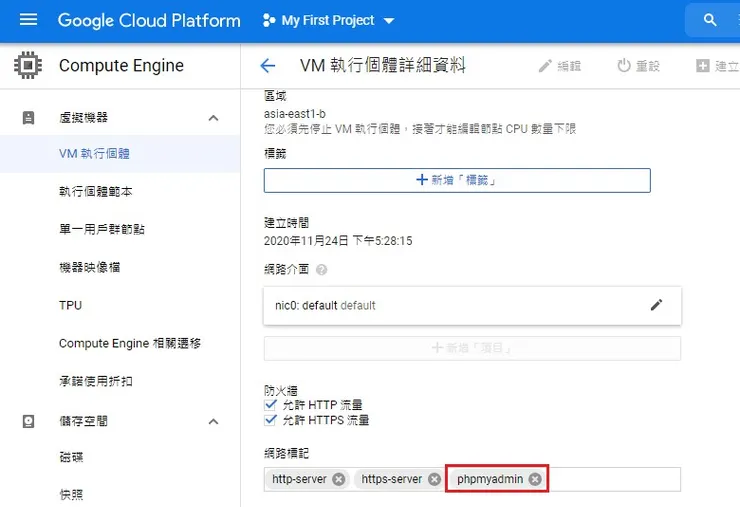Click the create plus-box icon
This screenshot has height=507, width=740.
(x=703, y=66)
